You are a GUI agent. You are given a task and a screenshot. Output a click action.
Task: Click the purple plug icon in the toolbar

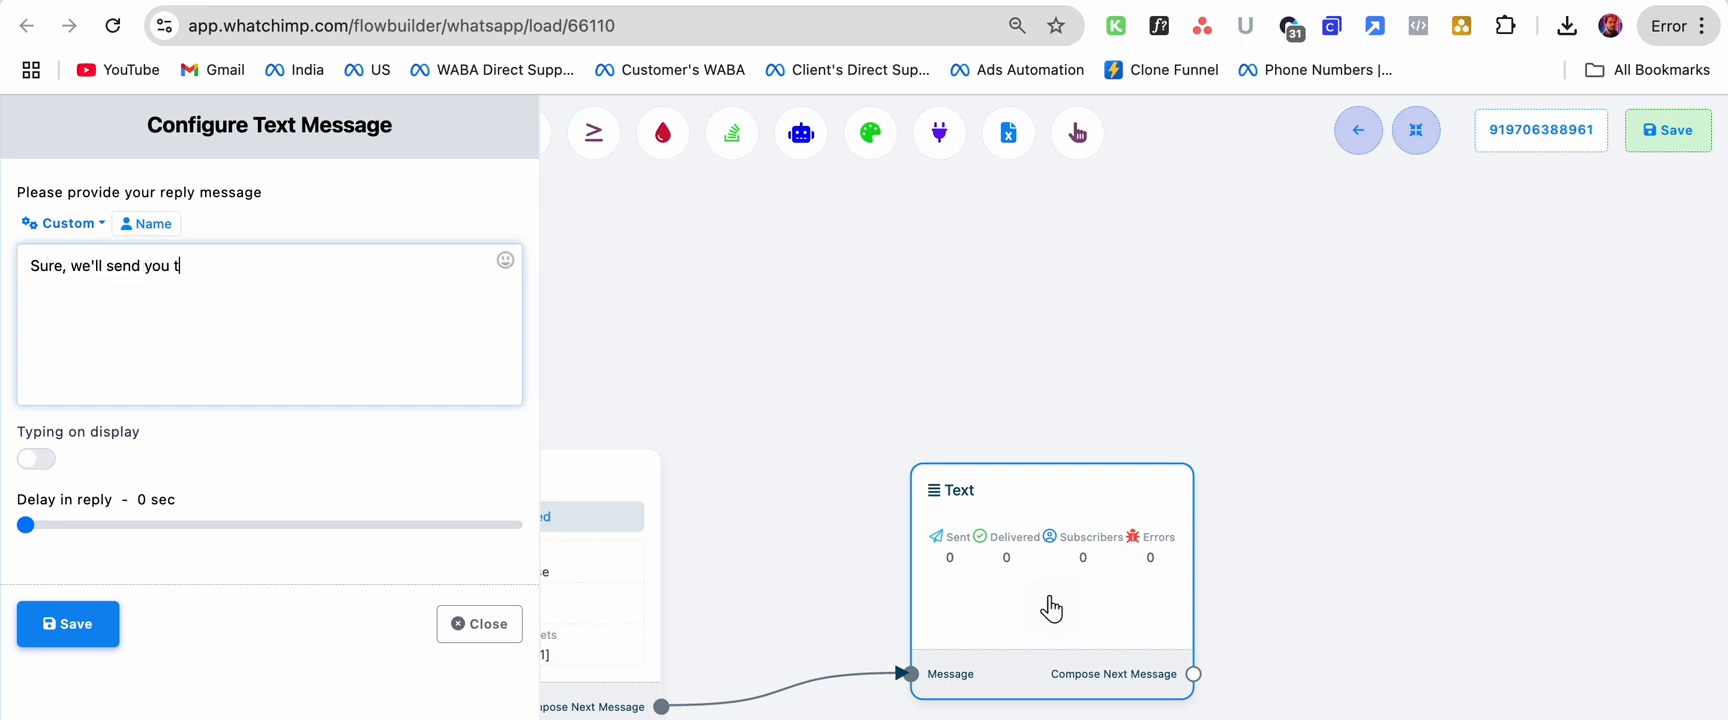pyautogui.click(x=940, y=132)
